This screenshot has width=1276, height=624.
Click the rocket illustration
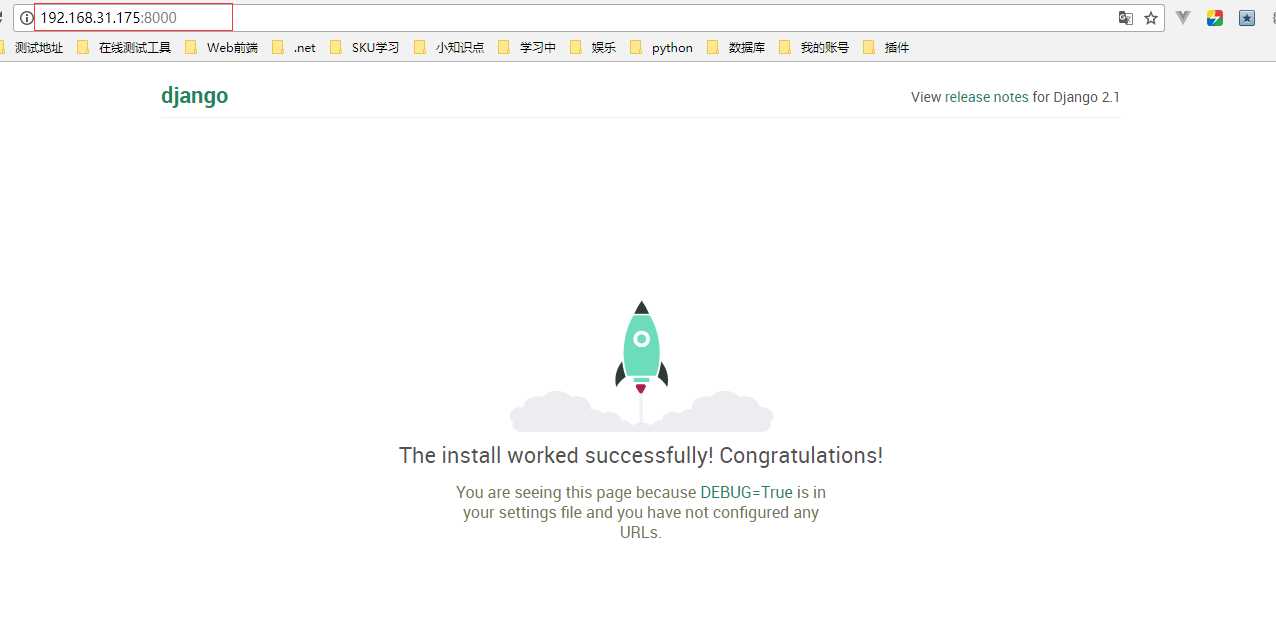641,366
